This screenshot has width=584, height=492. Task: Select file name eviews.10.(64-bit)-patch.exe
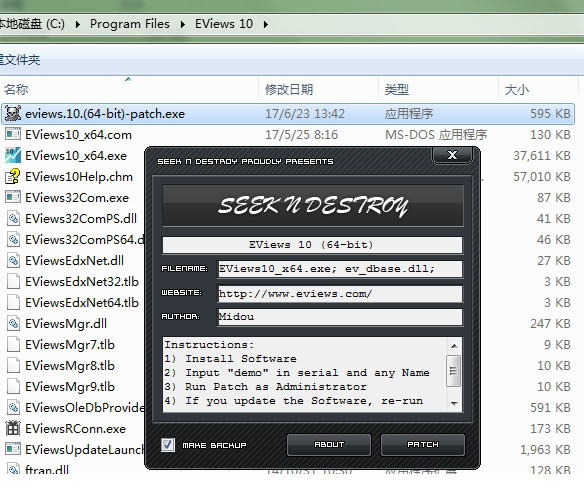tap(105, 114)
